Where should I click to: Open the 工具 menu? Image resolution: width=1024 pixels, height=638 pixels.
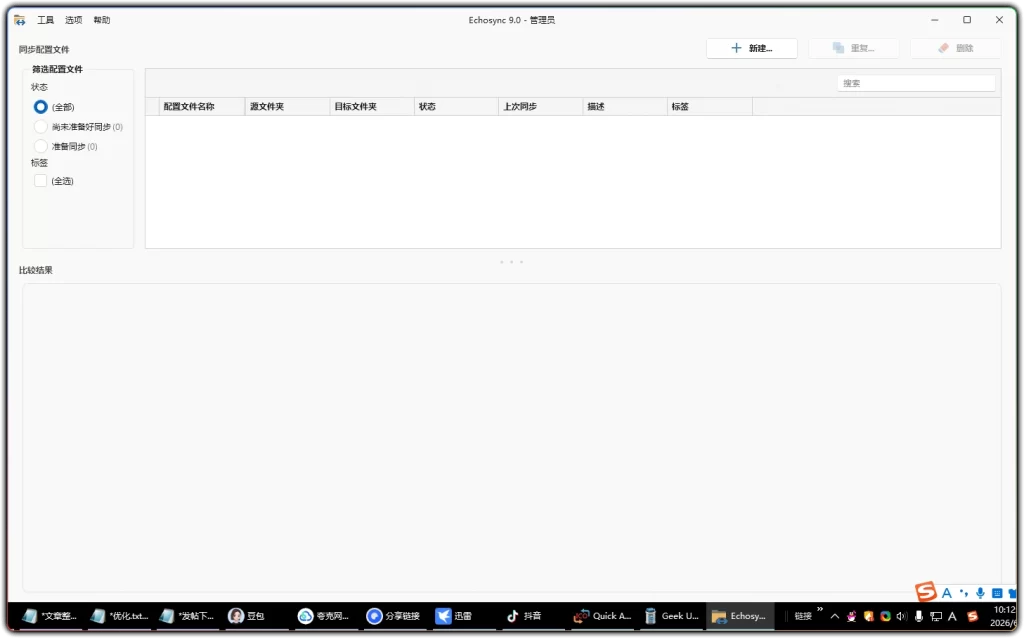click(x=46, y=20)
